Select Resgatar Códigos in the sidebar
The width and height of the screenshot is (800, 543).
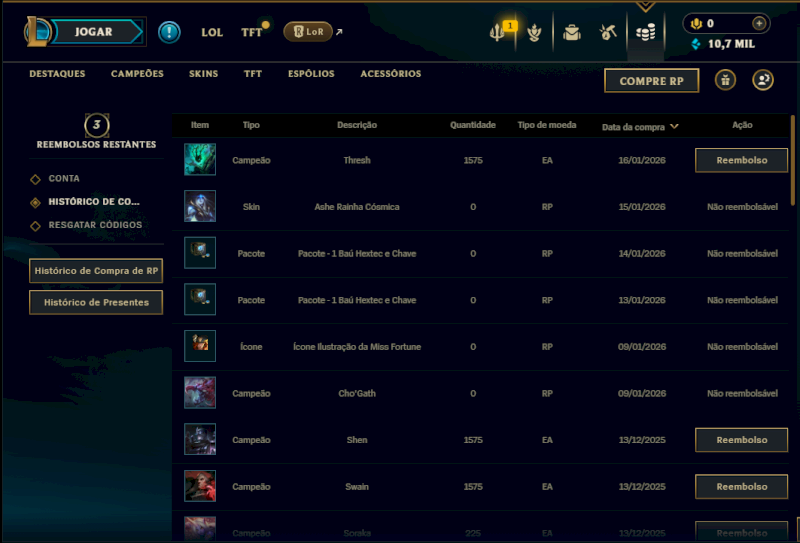[95, 225]
